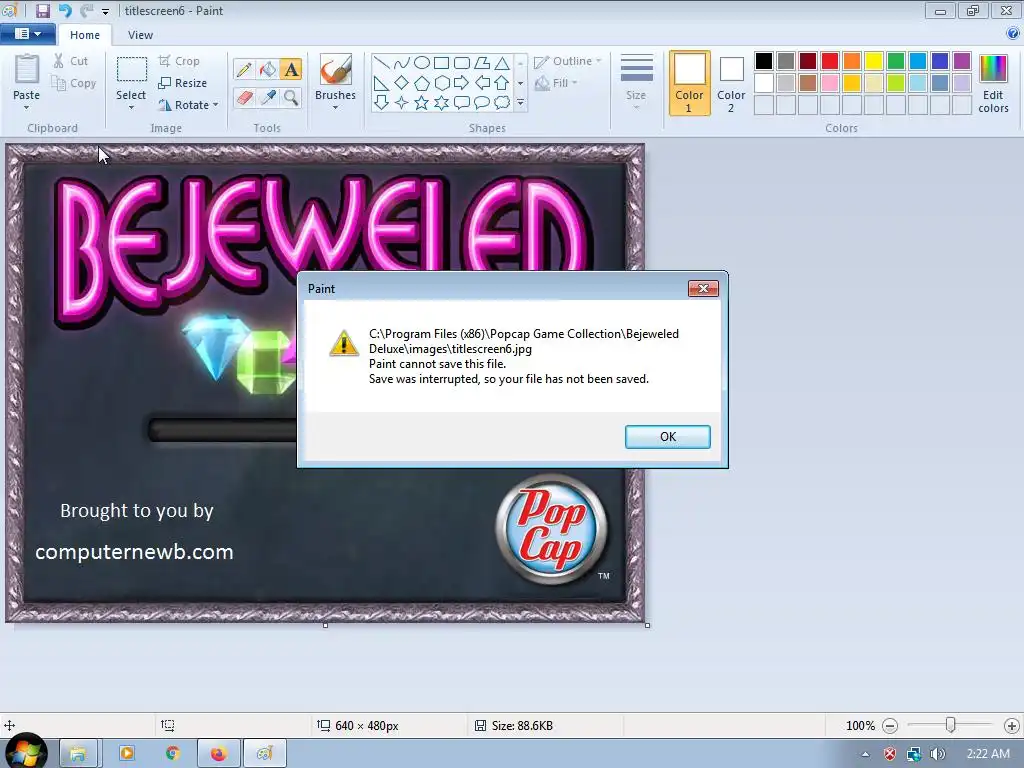Switch to the Home ribbon tab

point(85,35)
